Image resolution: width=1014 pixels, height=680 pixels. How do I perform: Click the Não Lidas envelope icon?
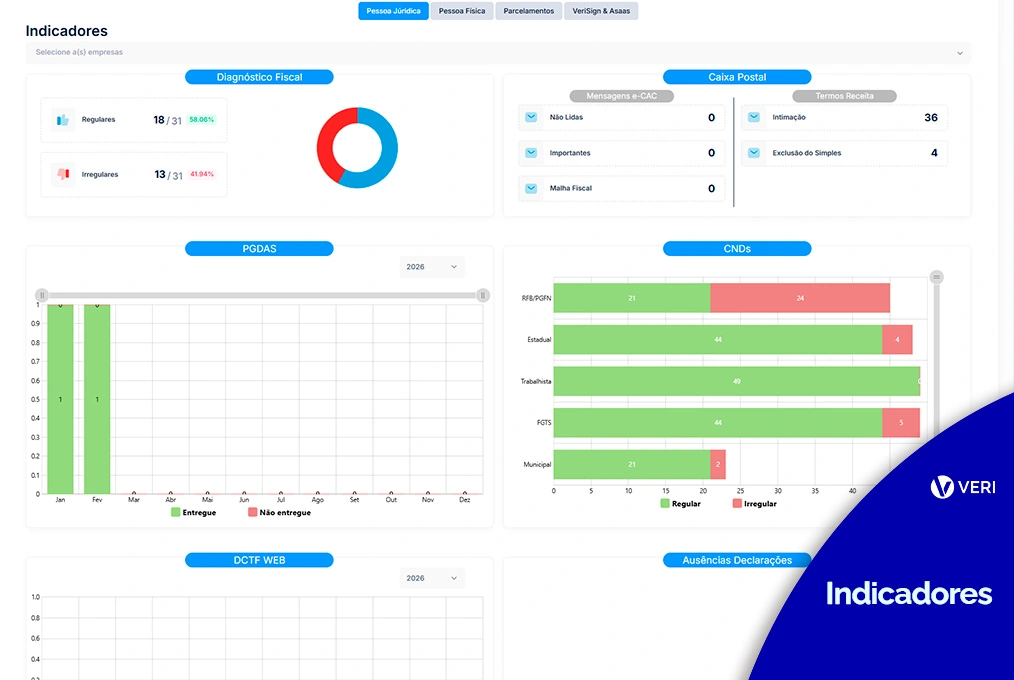click(531, 117)
